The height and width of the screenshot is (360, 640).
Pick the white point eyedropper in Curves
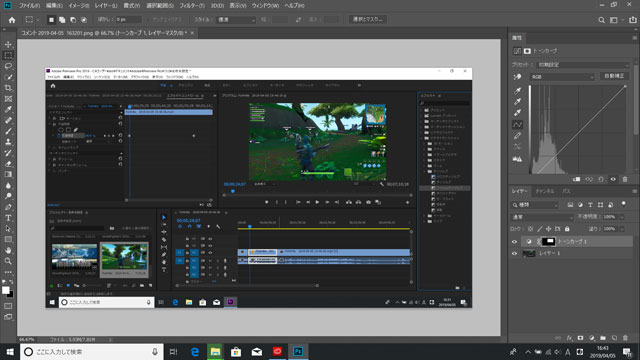point(518,113)
